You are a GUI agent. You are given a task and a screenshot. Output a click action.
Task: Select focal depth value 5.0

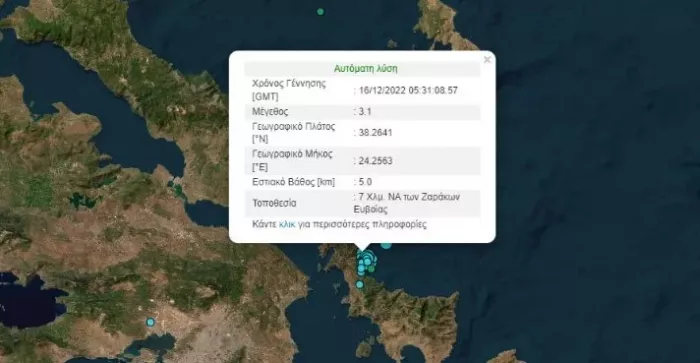[365, 182]
